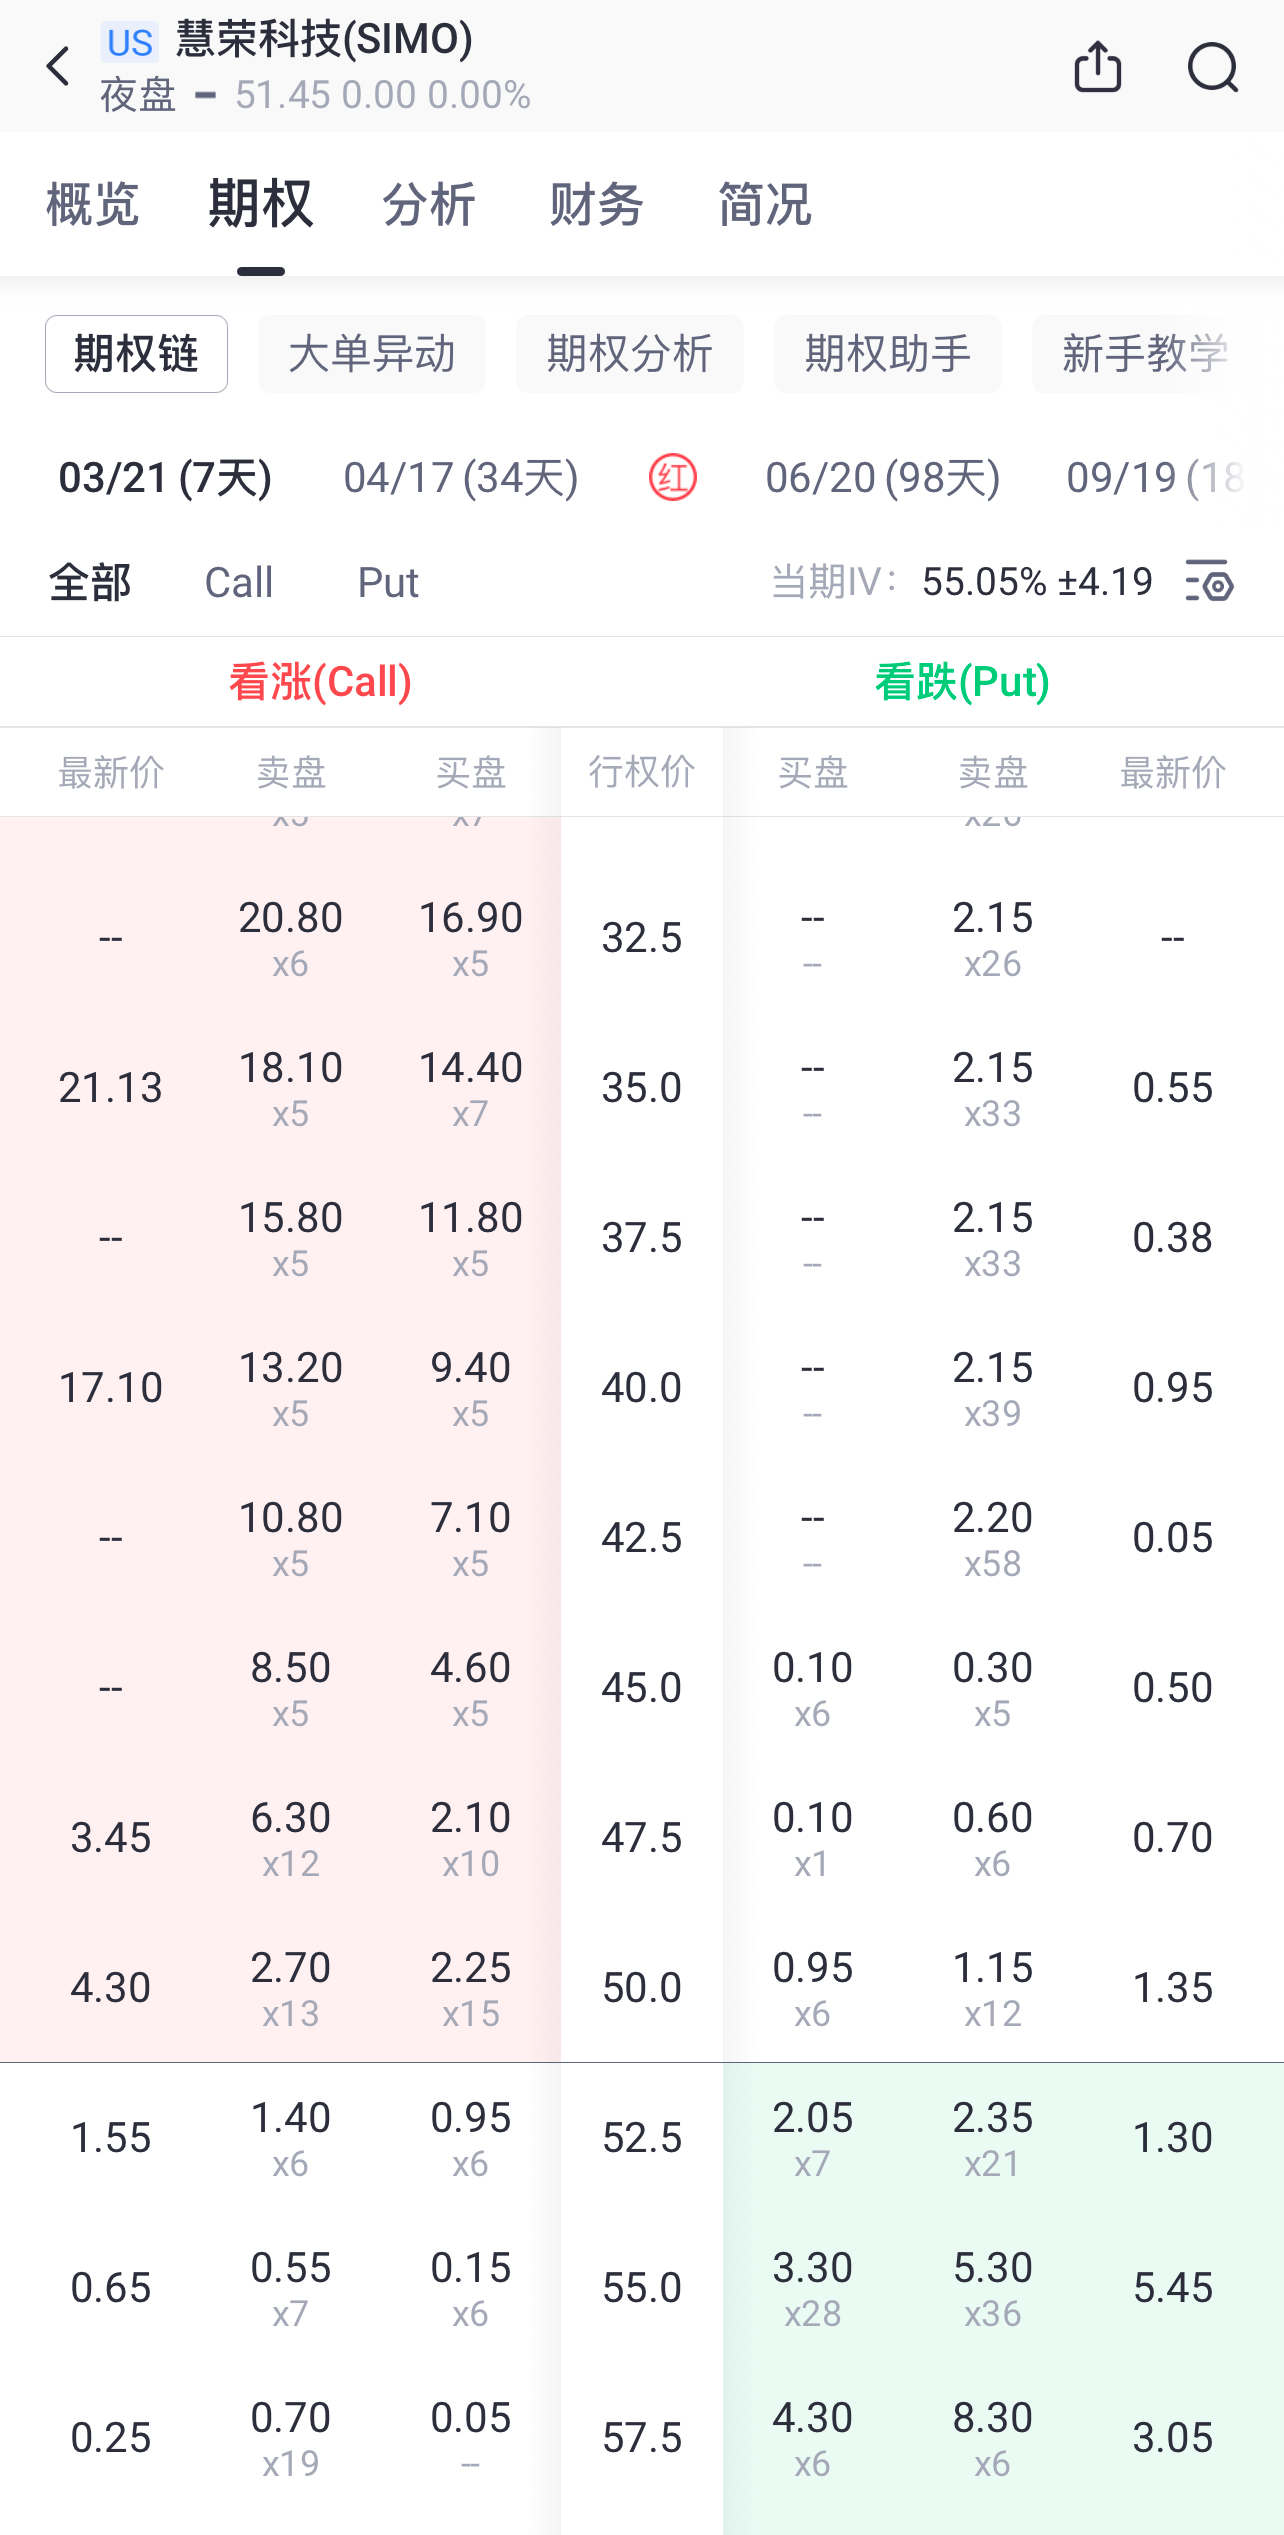Select the 06/20 (98天) expiration date

(x=883, y=477)
